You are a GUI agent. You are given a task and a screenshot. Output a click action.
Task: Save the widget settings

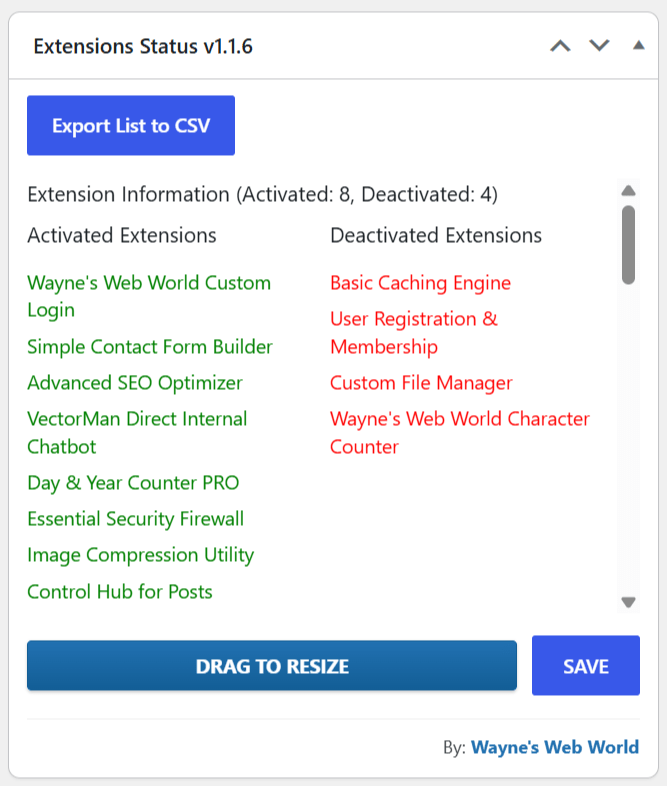[586, 666]
